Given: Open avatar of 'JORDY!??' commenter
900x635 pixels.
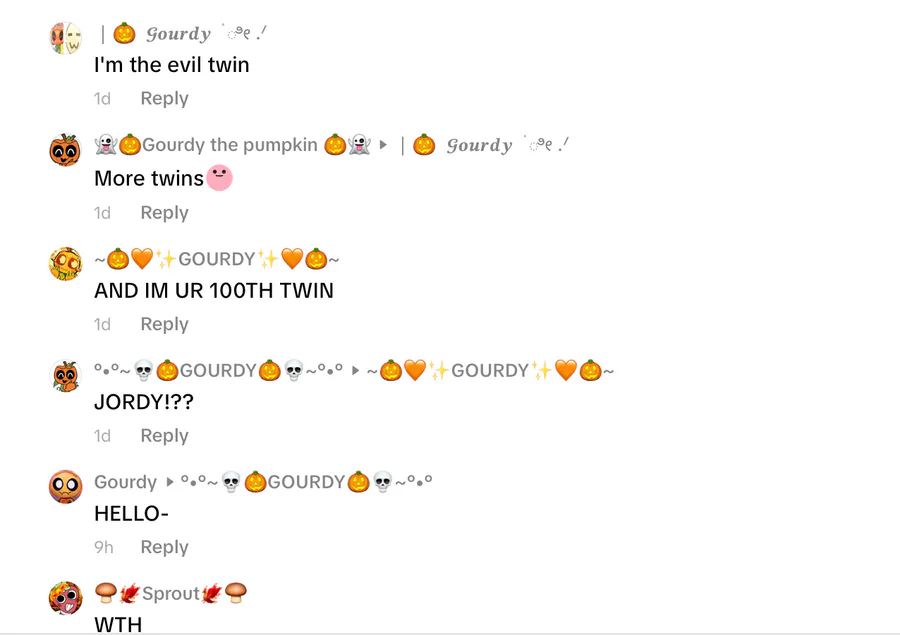Looking at the screenshot, I should [65, 375].
